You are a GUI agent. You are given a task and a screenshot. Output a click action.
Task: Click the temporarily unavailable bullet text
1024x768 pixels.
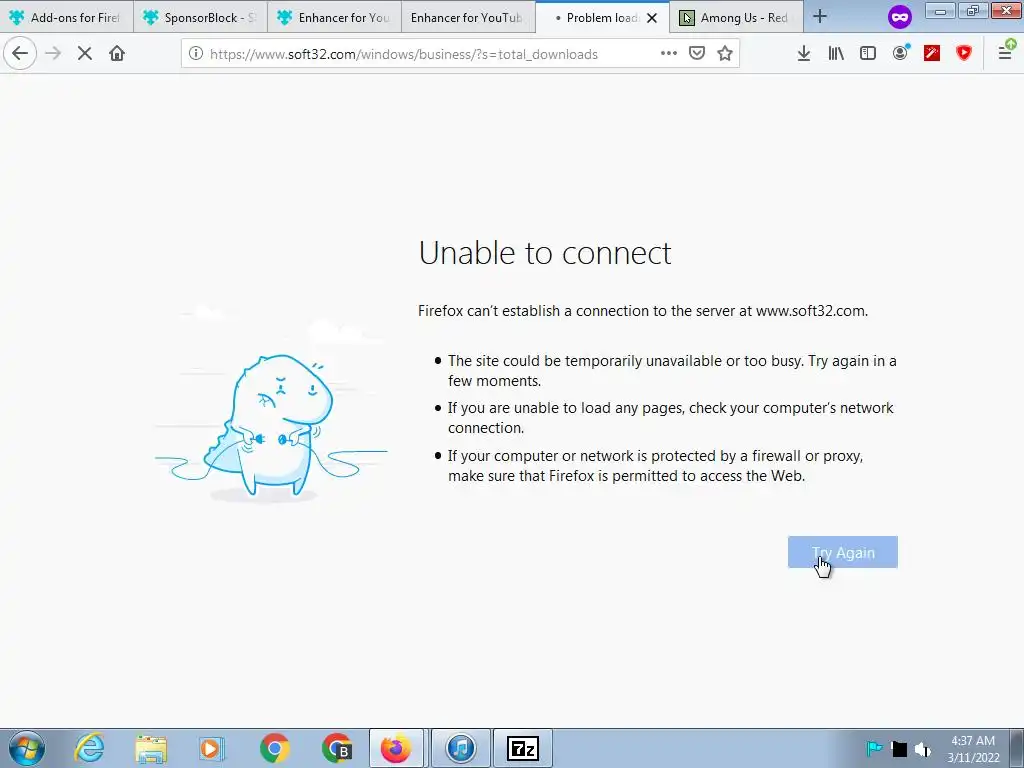pyautogui.click(x=672, y=370)
